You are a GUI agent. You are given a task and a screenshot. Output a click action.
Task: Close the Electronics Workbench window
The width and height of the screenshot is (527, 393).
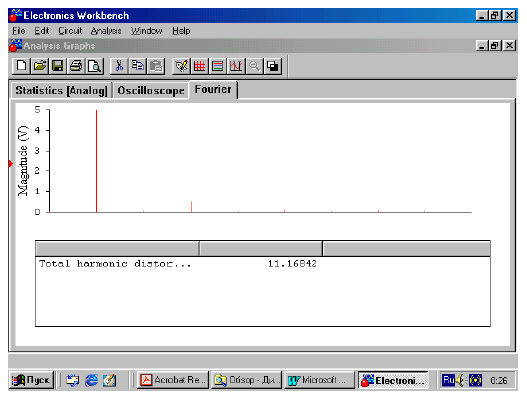510,15
